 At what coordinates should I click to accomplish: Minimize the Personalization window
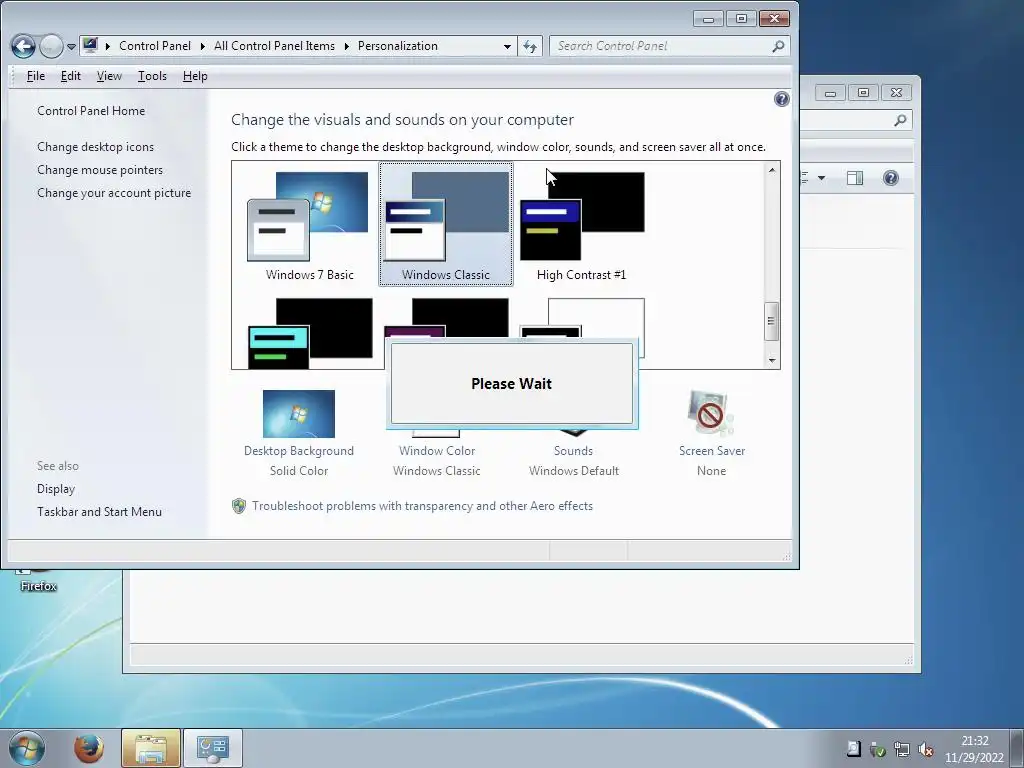point(708,19)
